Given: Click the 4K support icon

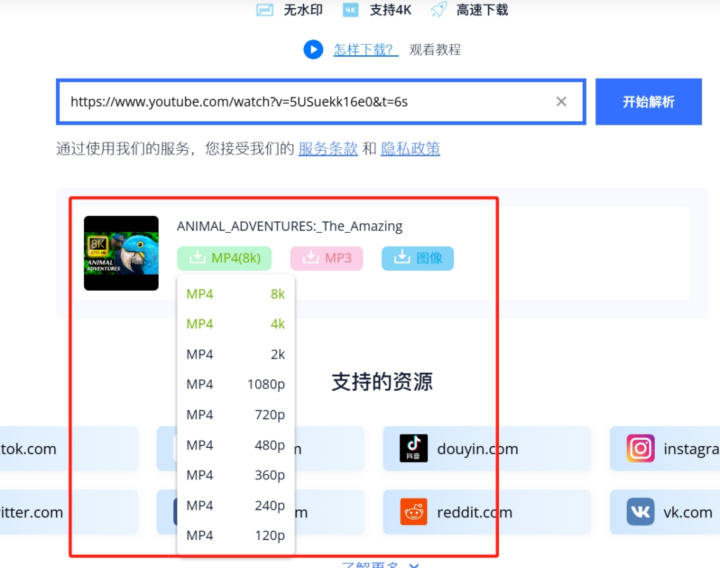Looking at the screenshot, I should (350, 10).
